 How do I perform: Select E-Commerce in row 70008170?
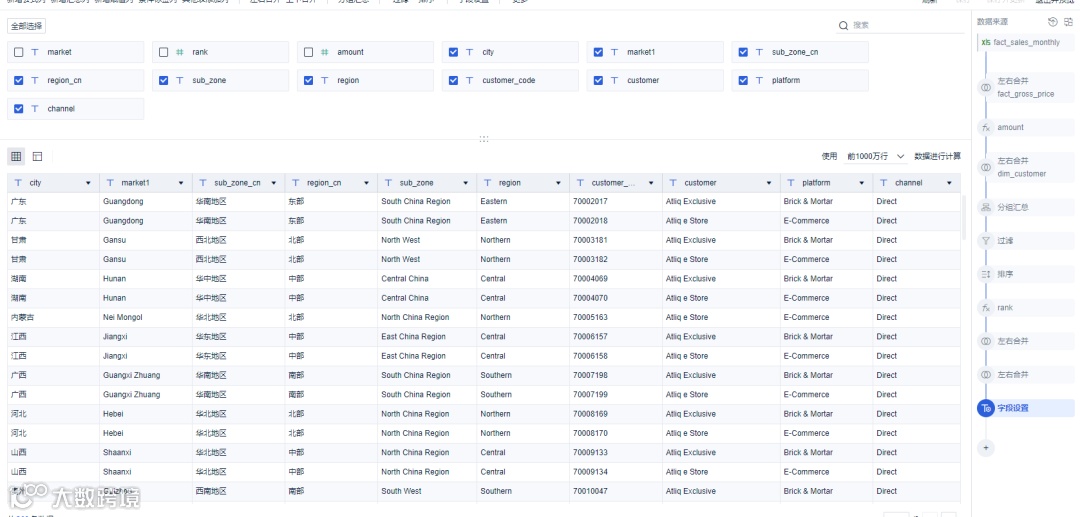pyautogui.click(x=827, y=433)
